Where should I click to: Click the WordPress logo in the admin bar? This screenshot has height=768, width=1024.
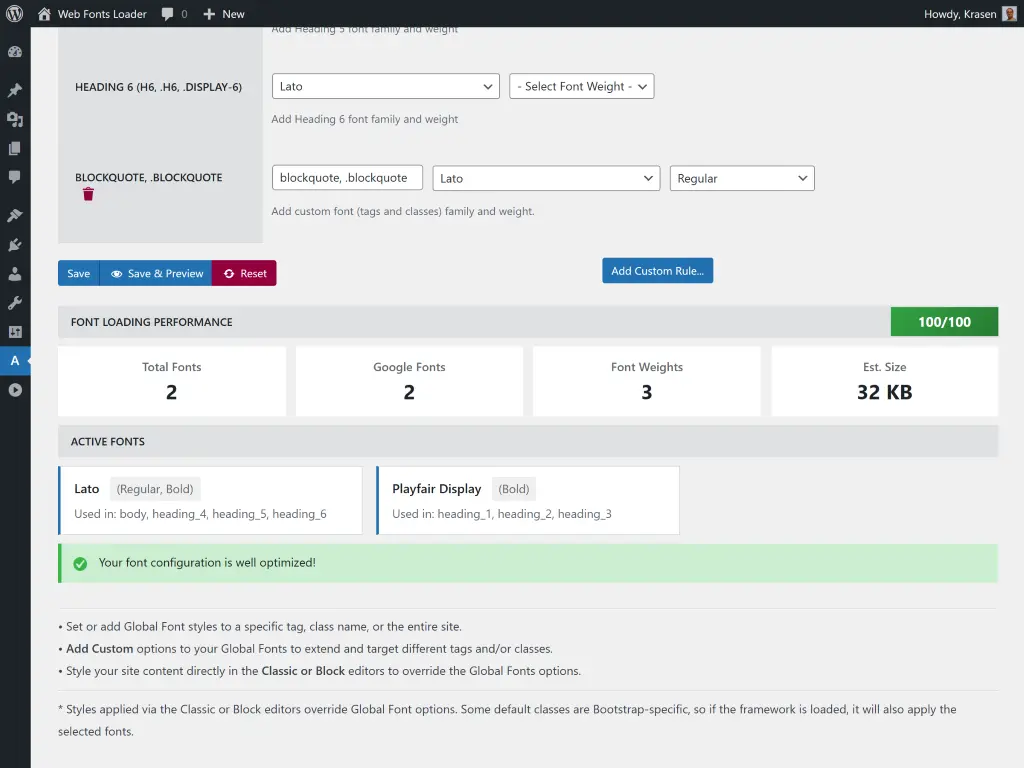[15, 14]
